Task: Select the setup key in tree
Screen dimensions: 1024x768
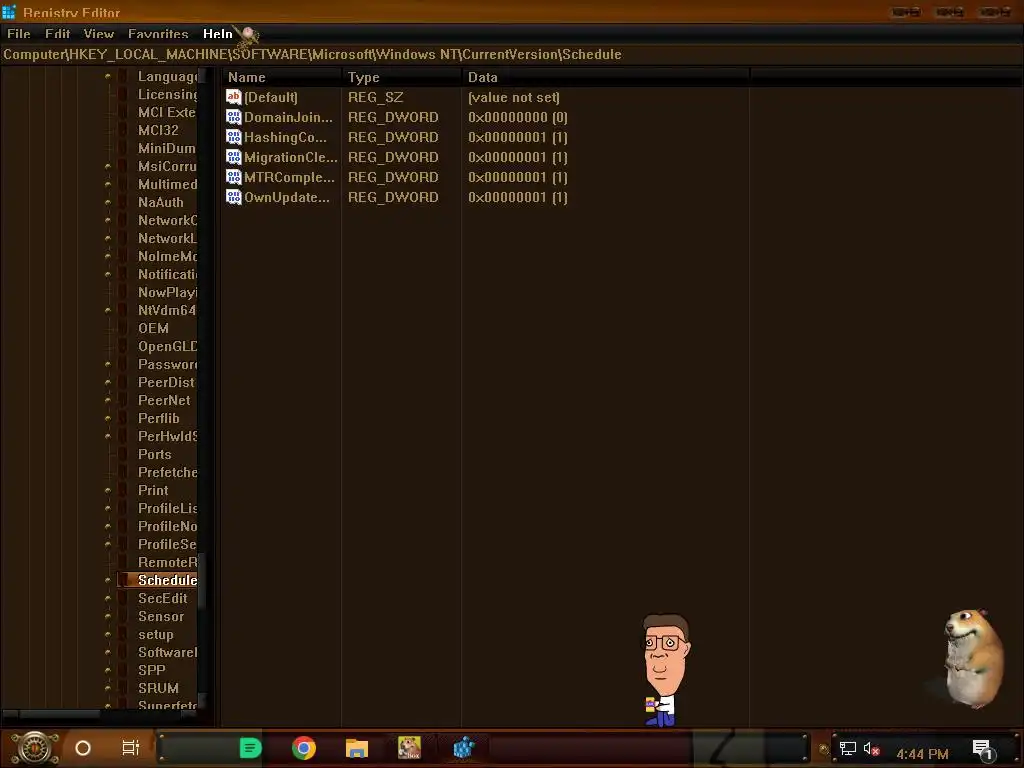Action: coord(156,634)
